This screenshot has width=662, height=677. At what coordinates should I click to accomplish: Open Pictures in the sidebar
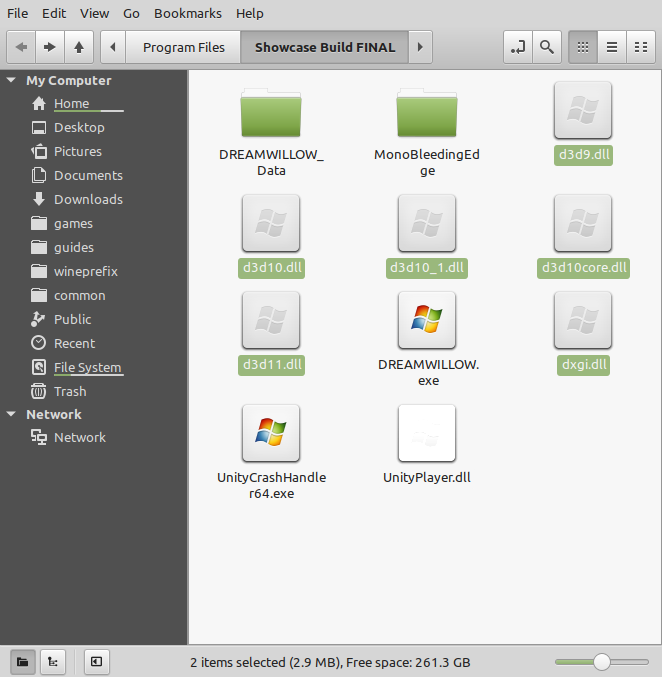[x=94, y=152]
